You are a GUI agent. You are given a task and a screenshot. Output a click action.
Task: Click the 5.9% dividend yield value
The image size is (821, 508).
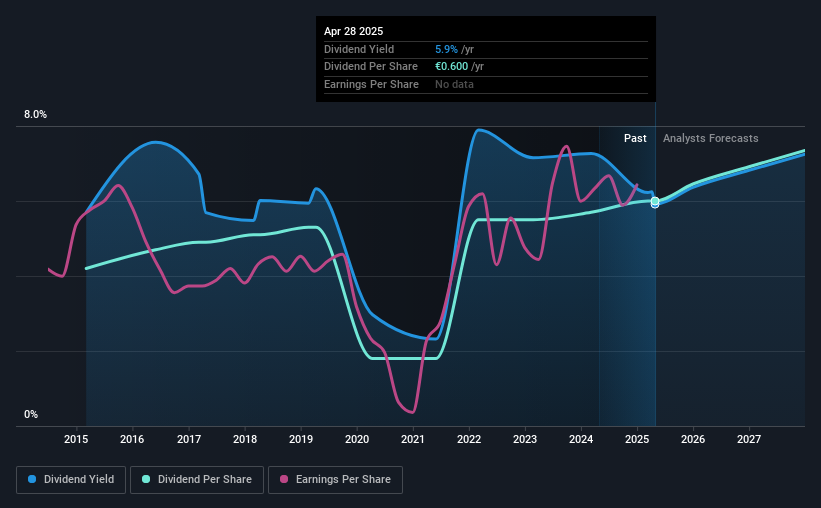[x=446, y=49]
